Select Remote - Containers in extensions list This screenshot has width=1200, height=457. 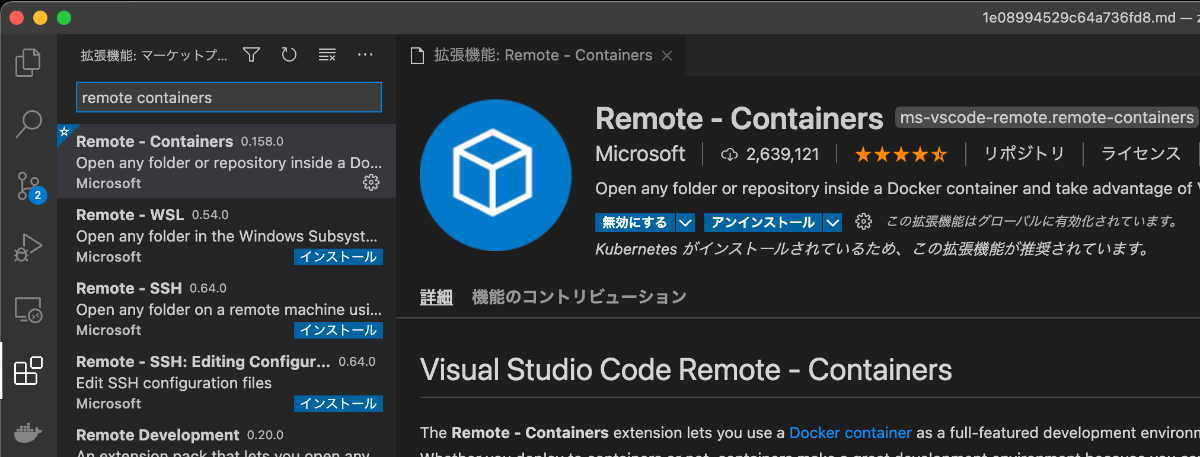coord(228,162)
